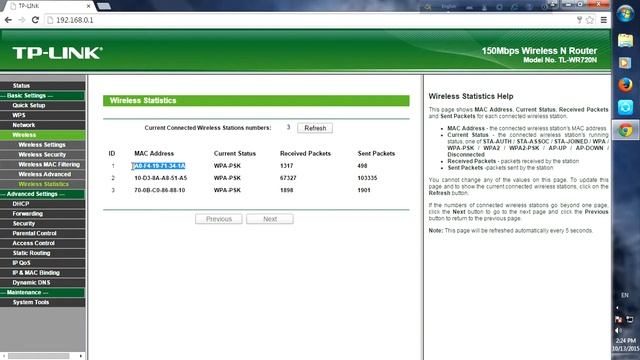The width and height of the screenshot is (640, 360).
Task: Click MAC address 10-D3-8A-A8-51-A5
Action: pyautogui.click(x=160, y=178)
